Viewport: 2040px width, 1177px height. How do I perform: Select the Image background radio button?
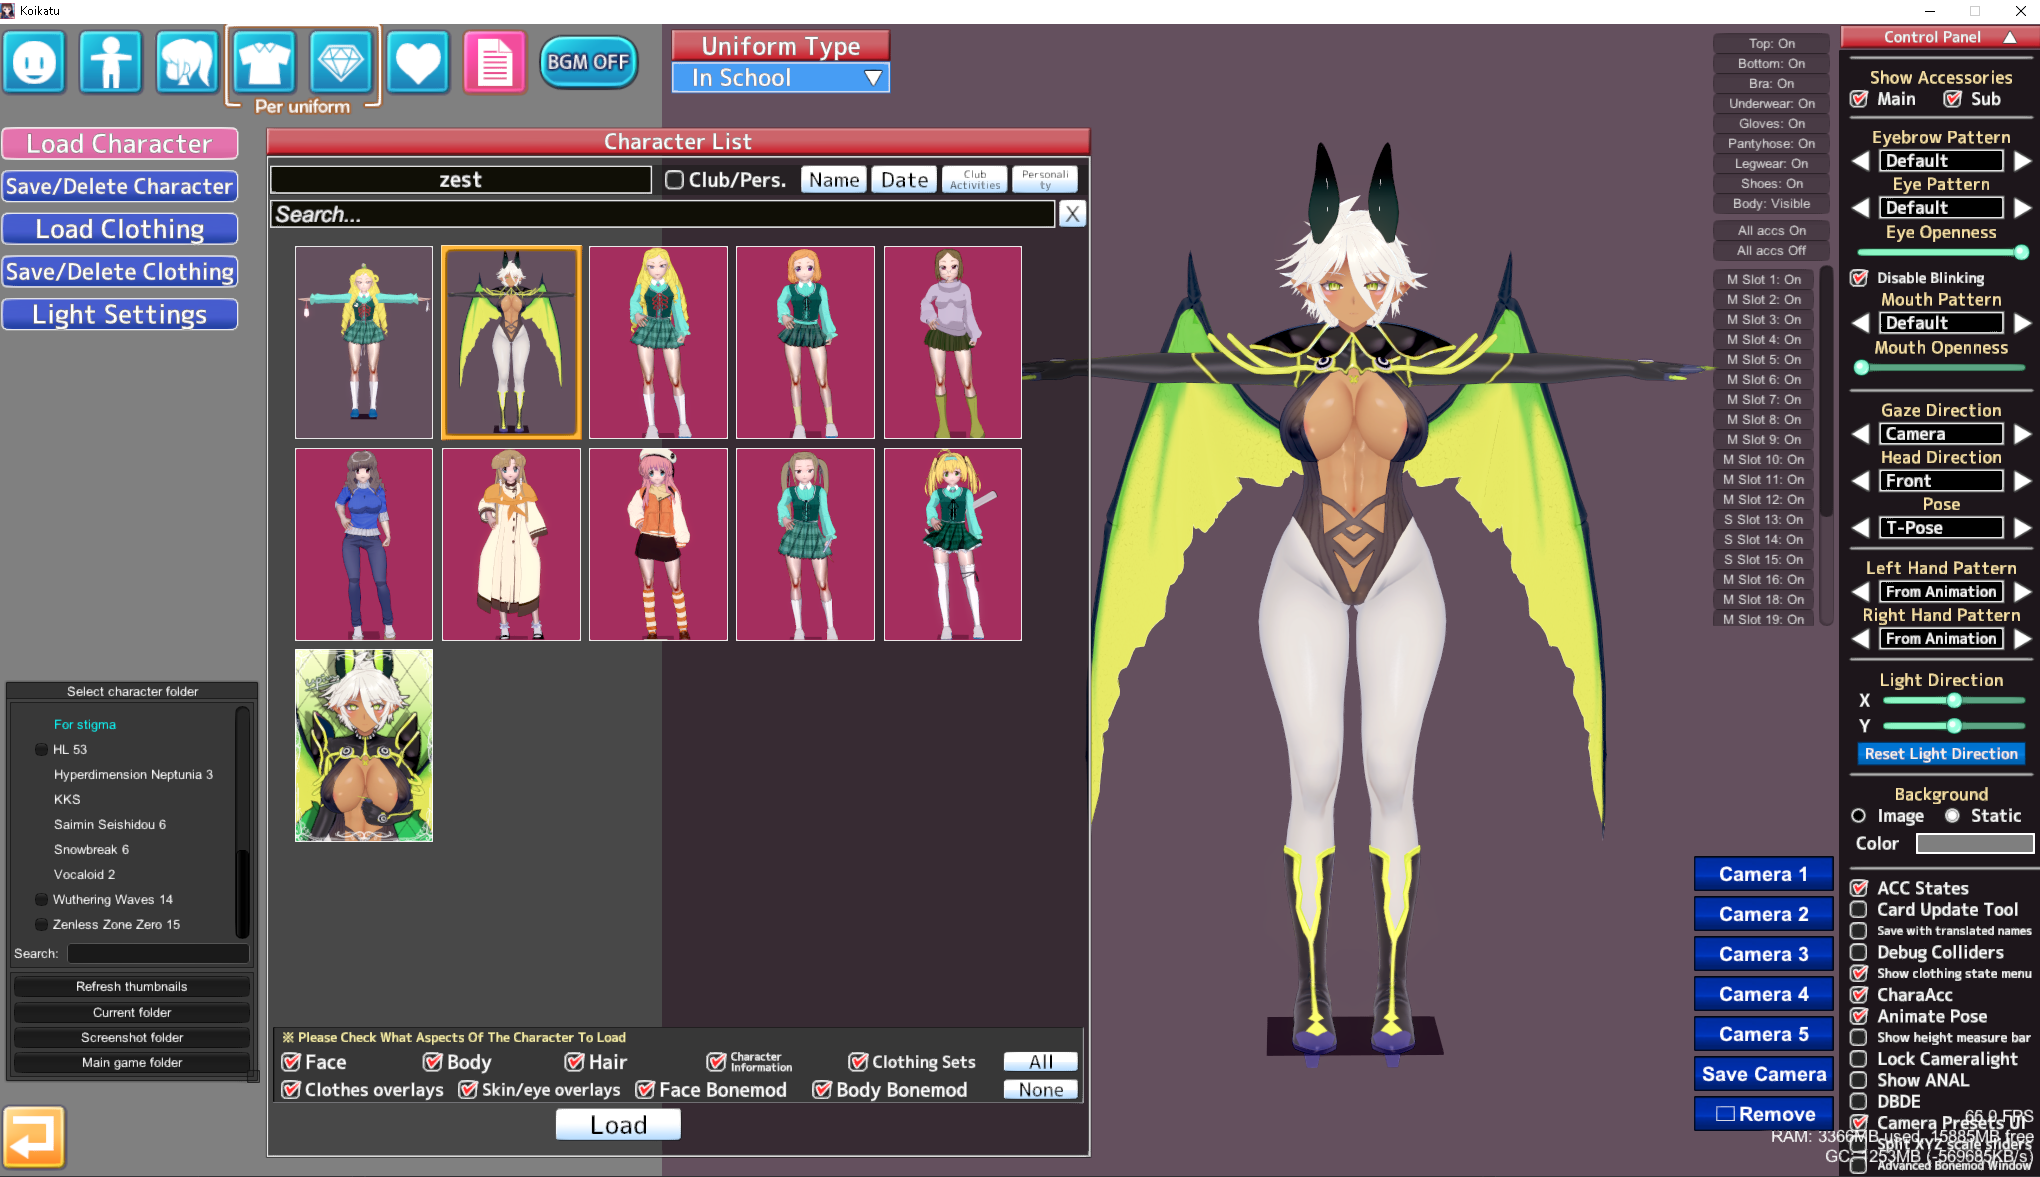[x=1858, y=816]
